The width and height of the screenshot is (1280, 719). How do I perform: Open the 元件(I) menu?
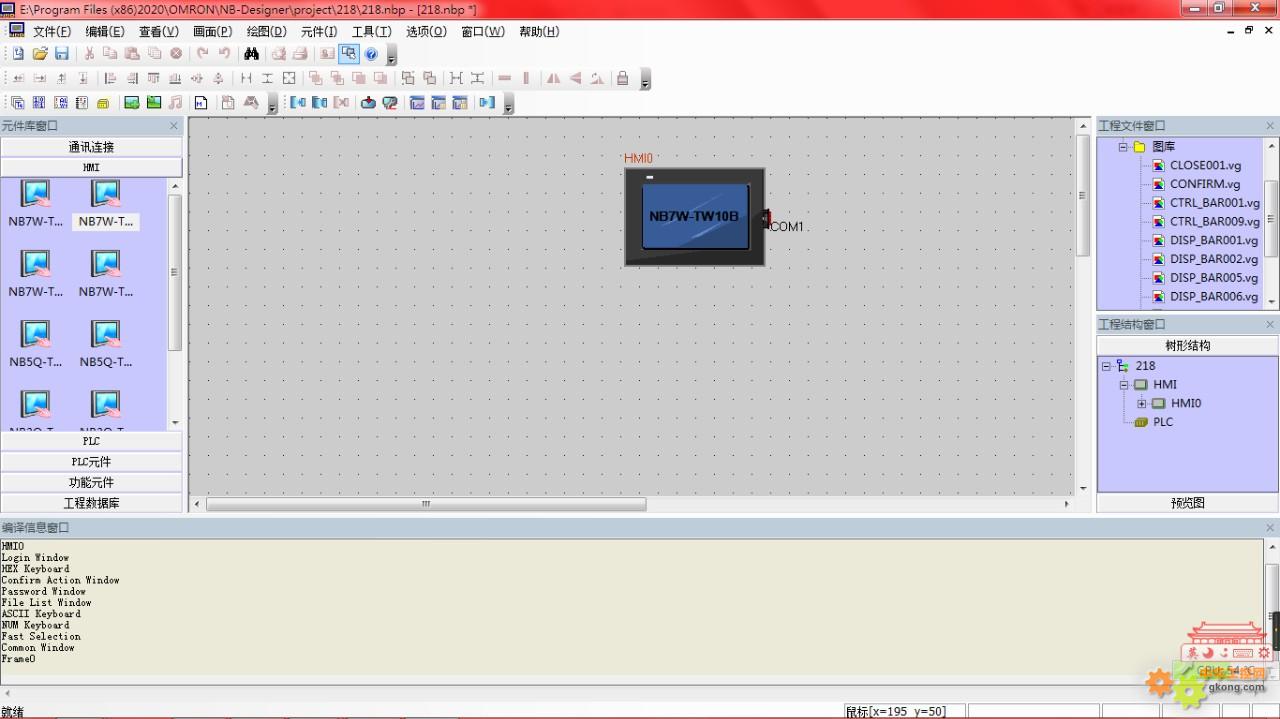point(319,31)
